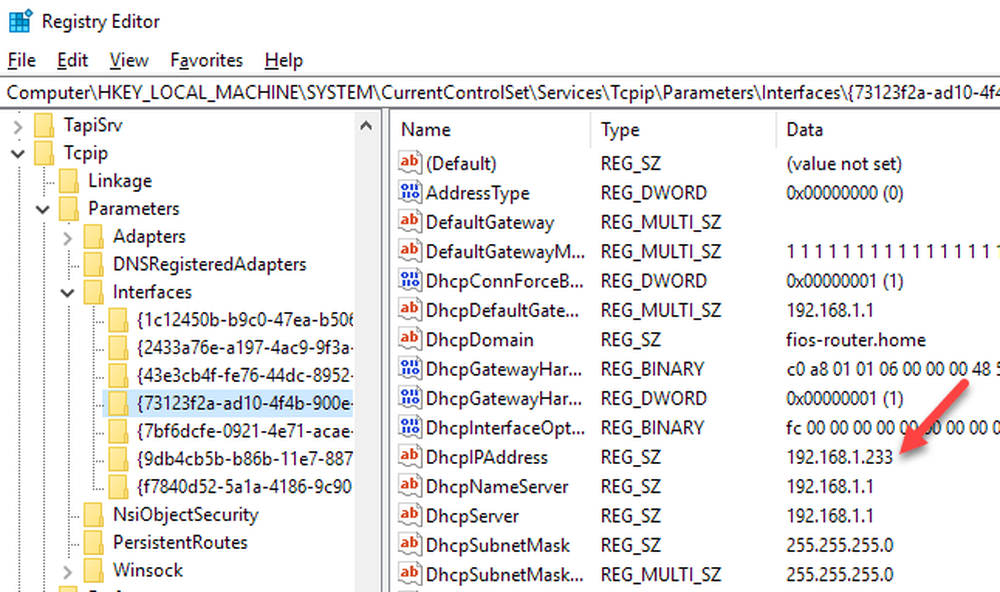Click the data value fios-router.home
The height and width of the screenshot is (592, 1000).
tap(856, 340)
